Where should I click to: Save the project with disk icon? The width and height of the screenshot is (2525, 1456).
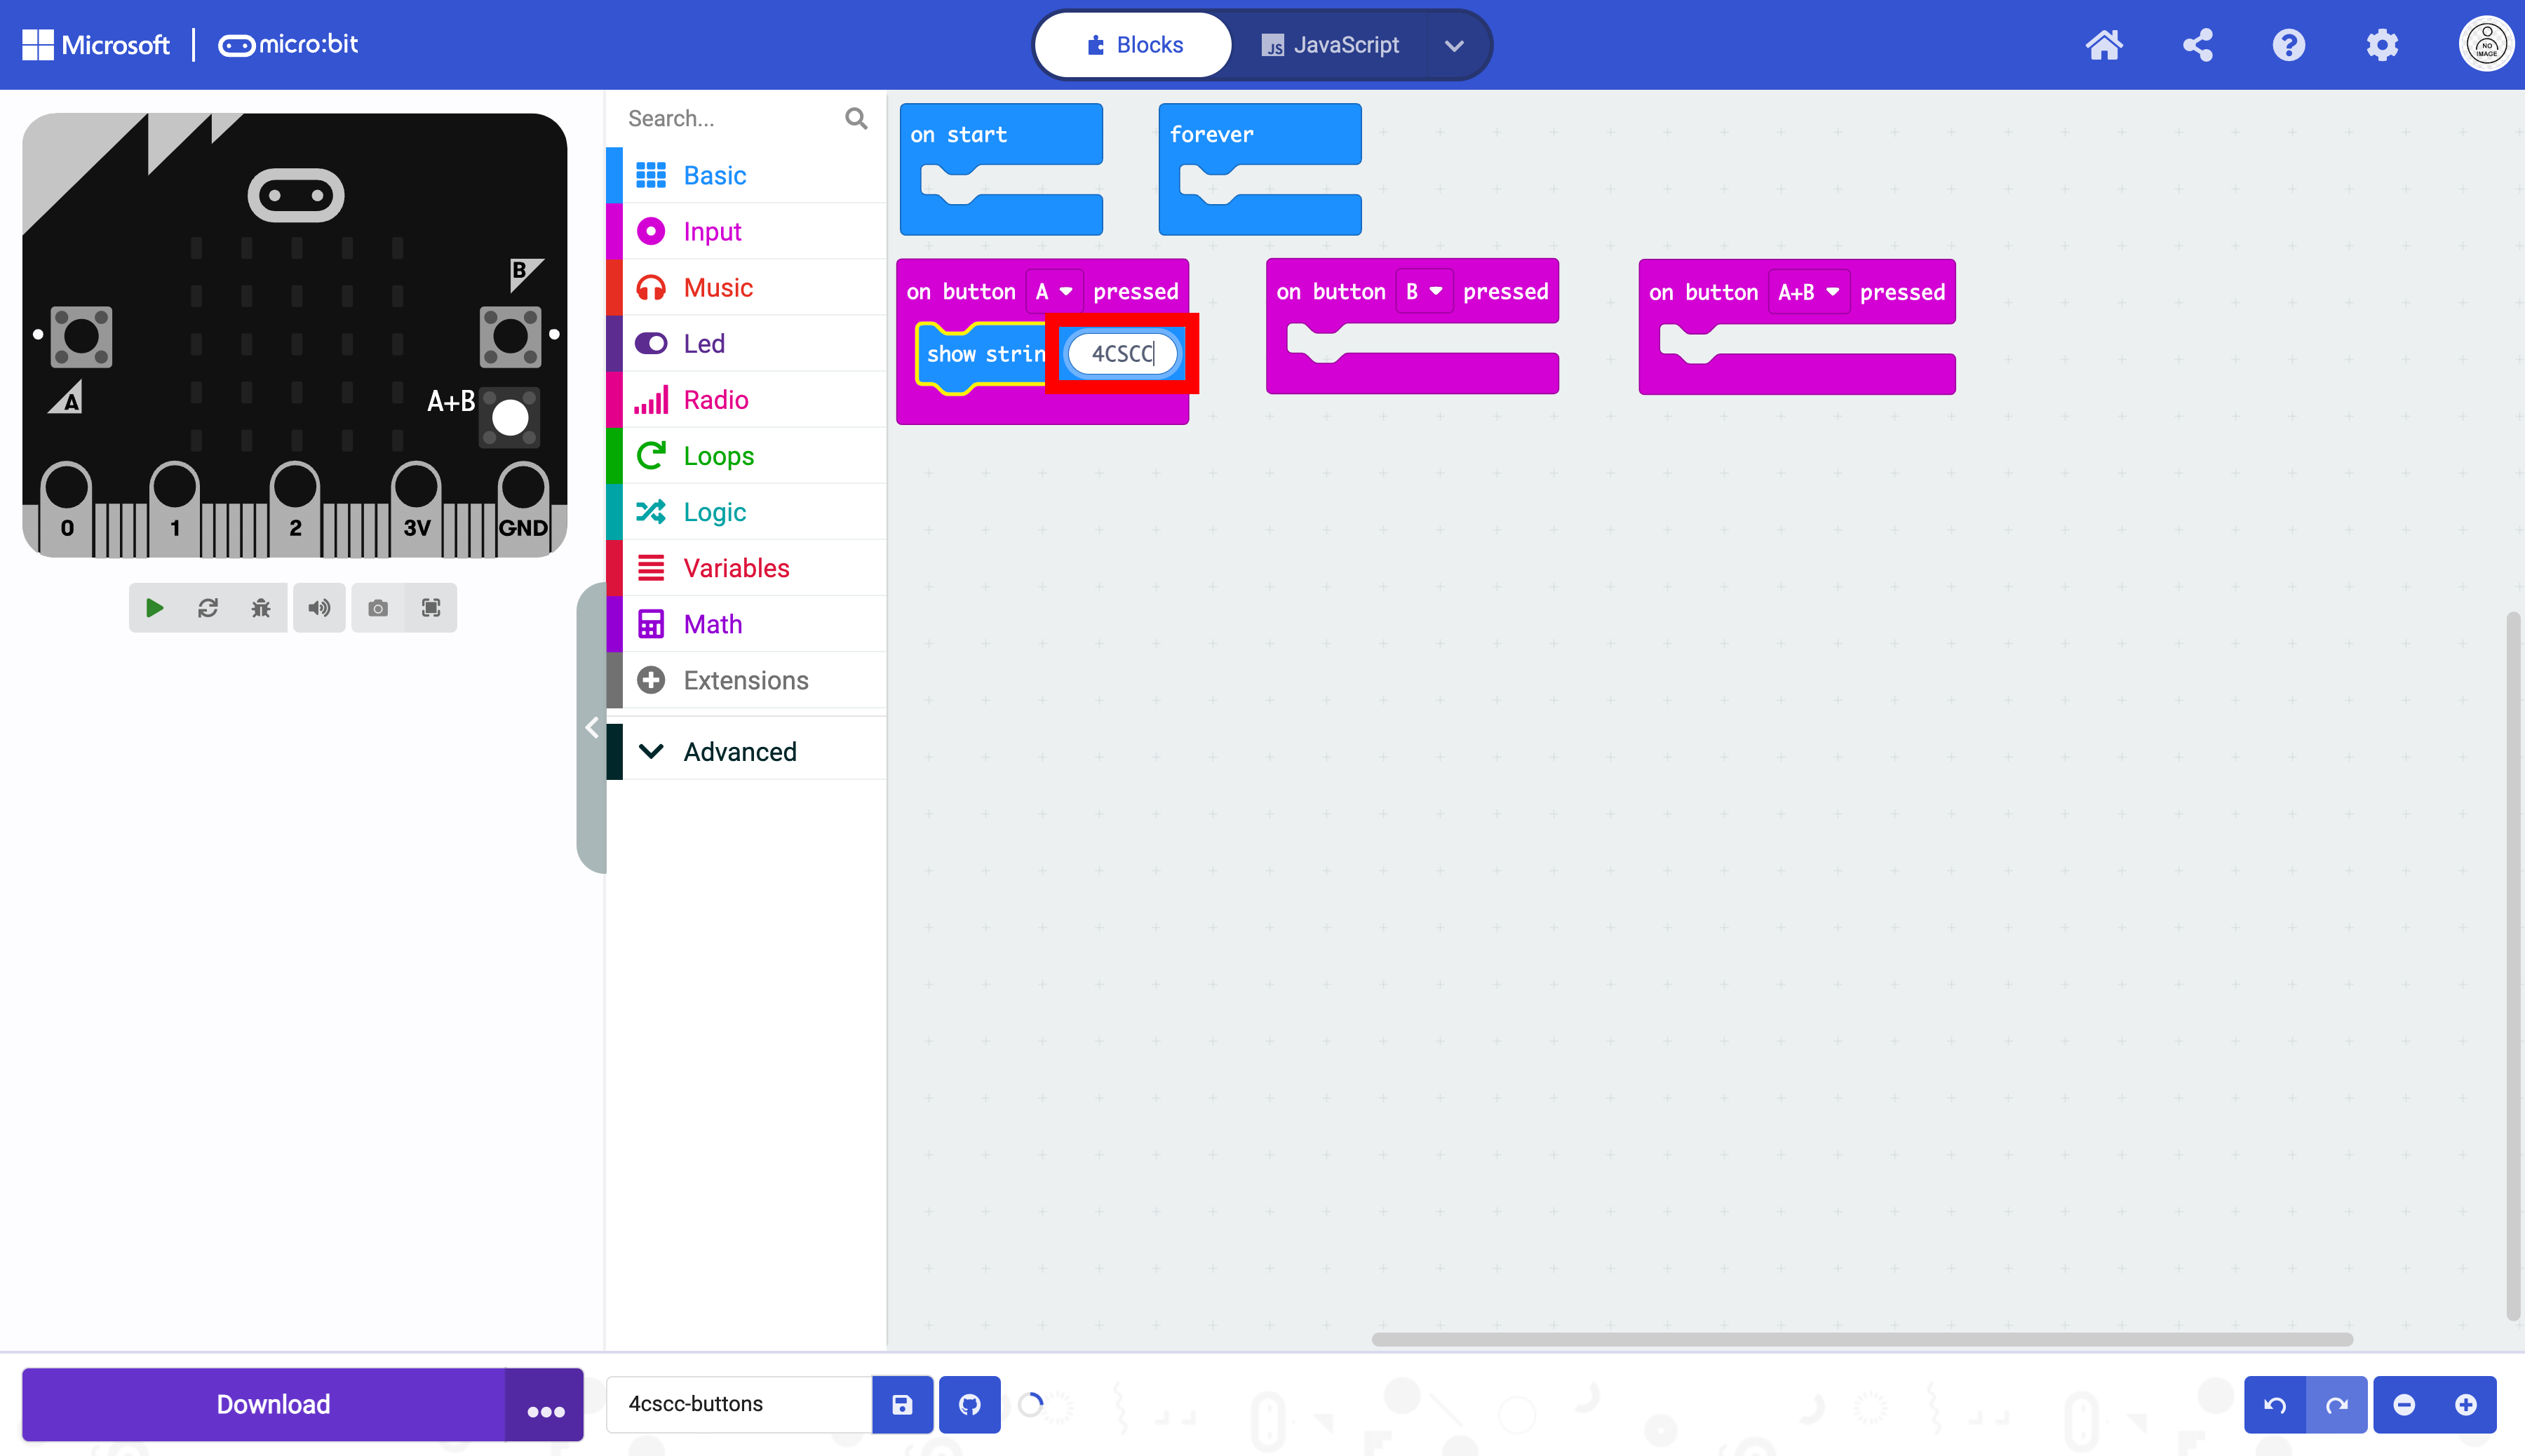point(902,1404)
